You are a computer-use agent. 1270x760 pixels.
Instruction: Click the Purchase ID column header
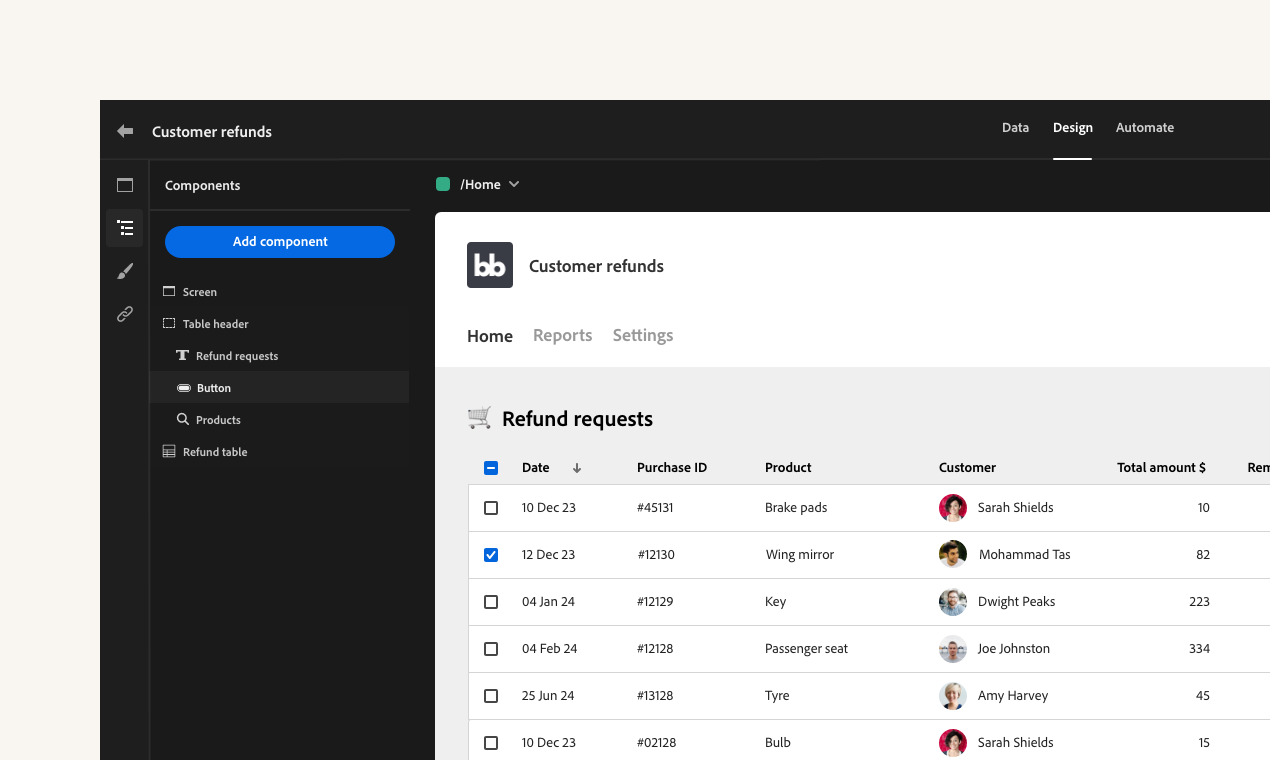click(x=672, y=468)
